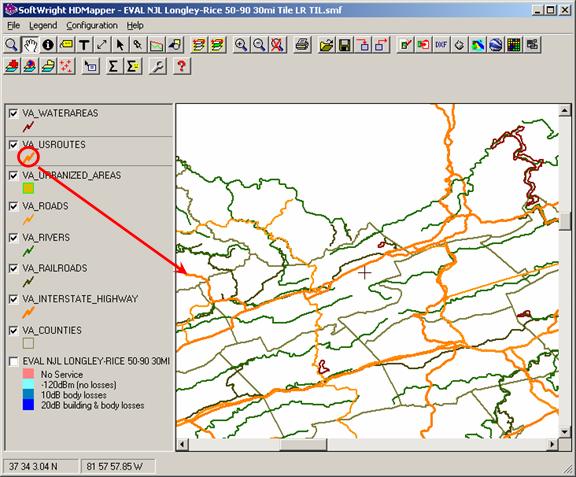Toggle VA_INTERSTATE_HIGHWAY layer checkbox
This screenshot has height=477, width=576.
click(14, 300)
